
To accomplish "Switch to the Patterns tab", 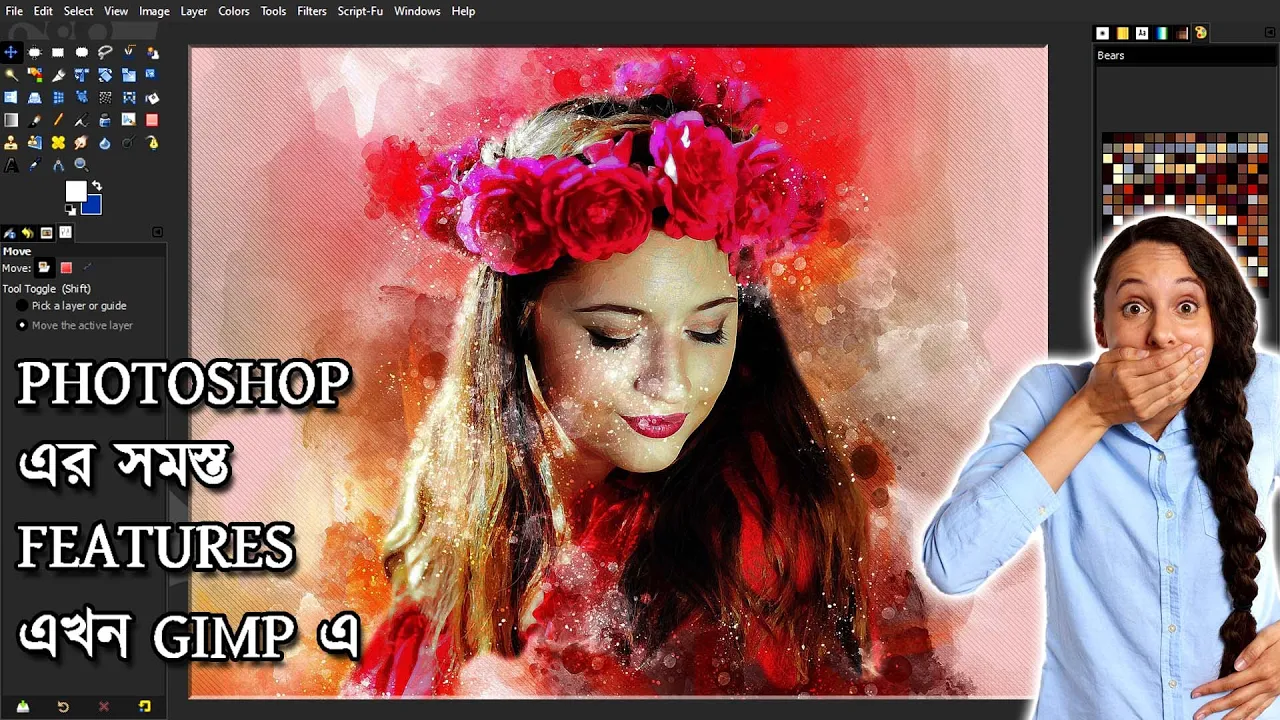I will 1123,33.
